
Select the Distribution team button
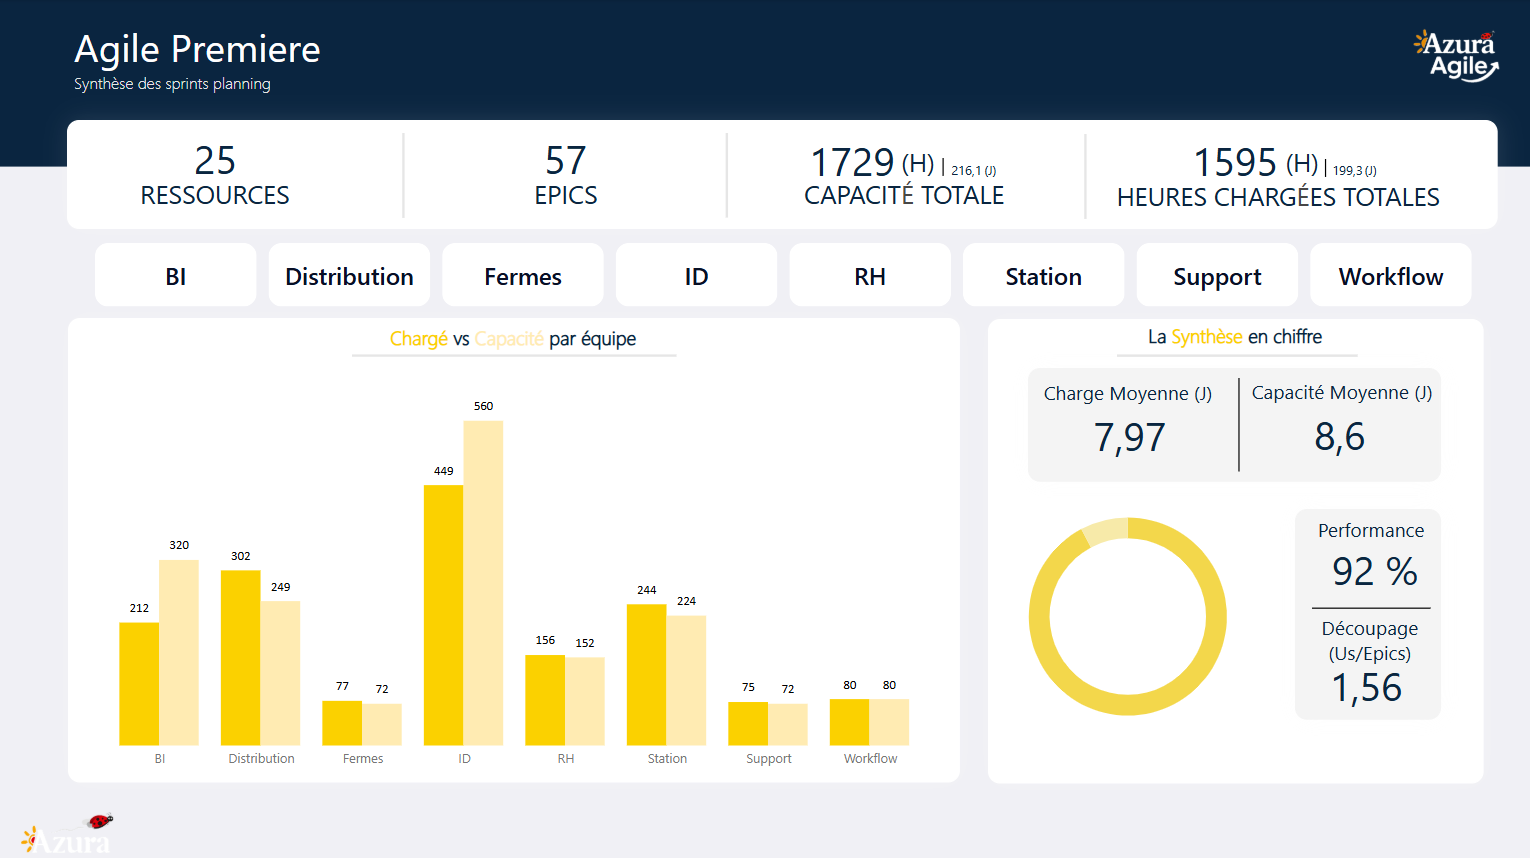pyautogui.click(x=349, y=276)
